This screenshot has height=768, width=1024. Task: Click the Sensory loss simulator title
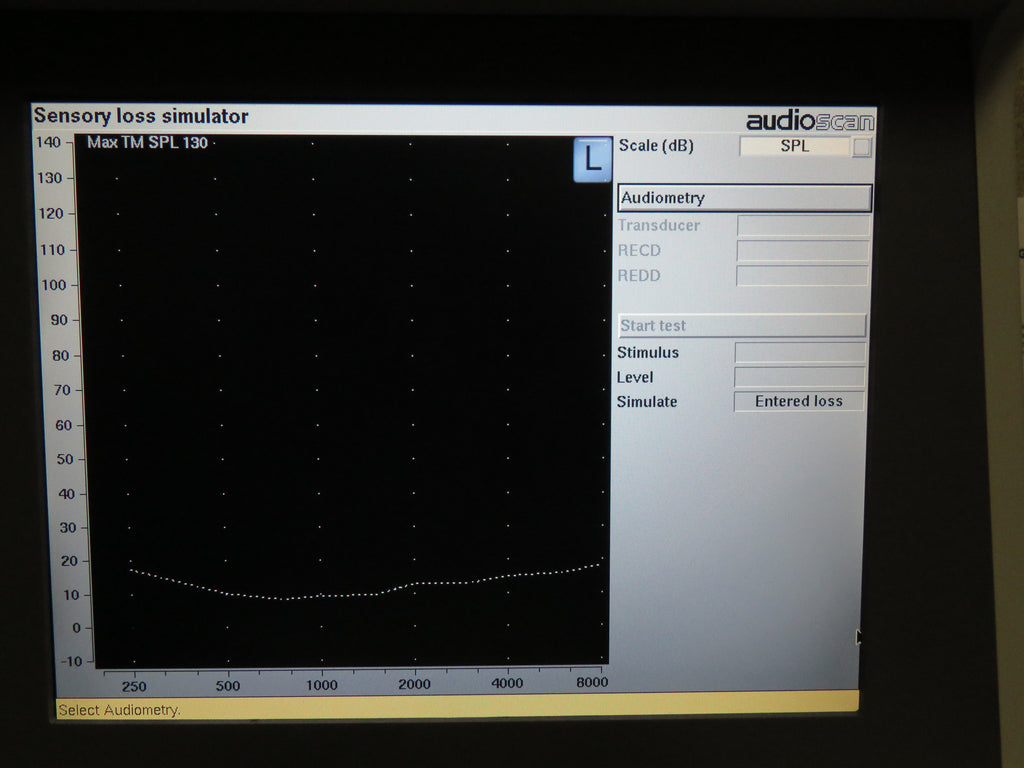(x=141, y=116)
